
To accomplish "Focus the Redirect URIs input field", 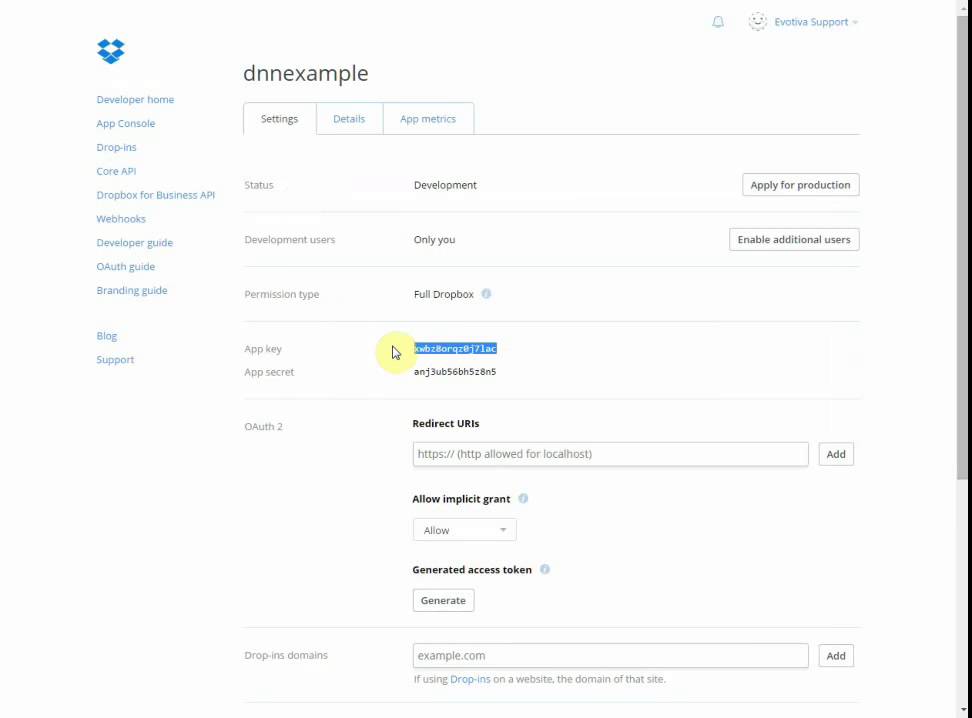I will [611, 454].
